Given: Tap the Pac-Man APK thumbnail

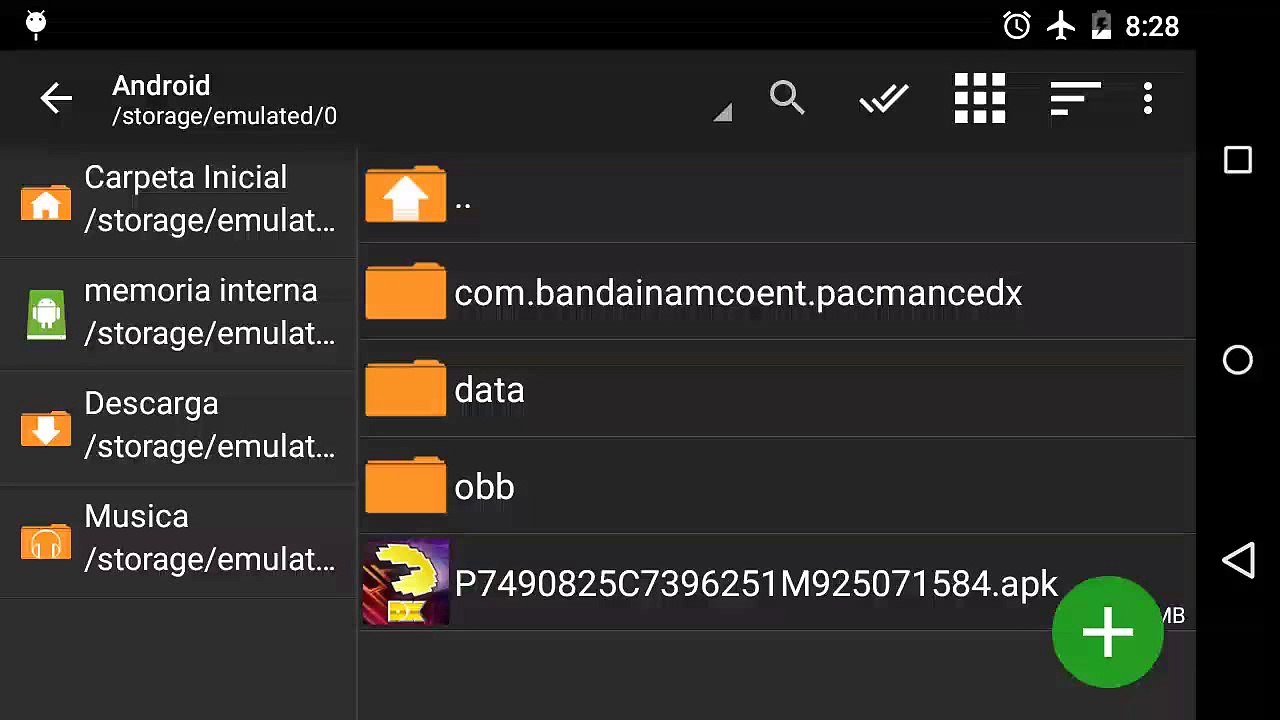Looking at the screenshot, I should (406, 583).
